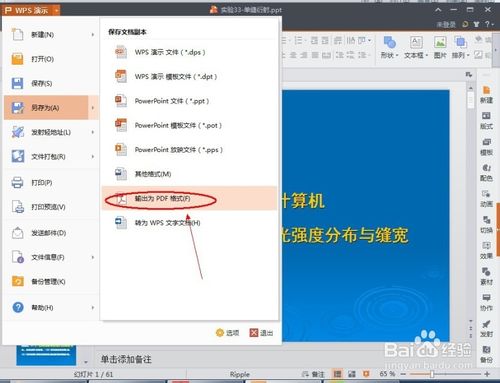500x383 pixels.
Task: Click the 65 % zoom level
Action: coord(387,374)
